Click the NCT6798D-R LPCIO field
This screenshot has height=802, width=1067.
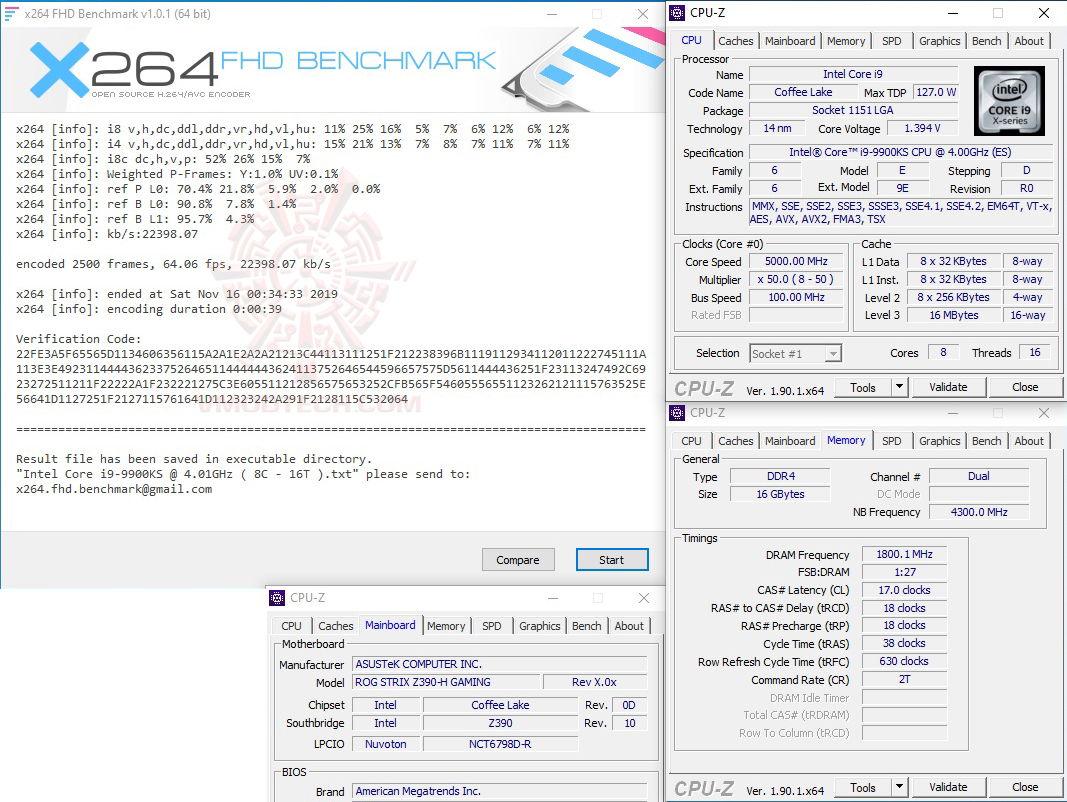tap(500, 744)
